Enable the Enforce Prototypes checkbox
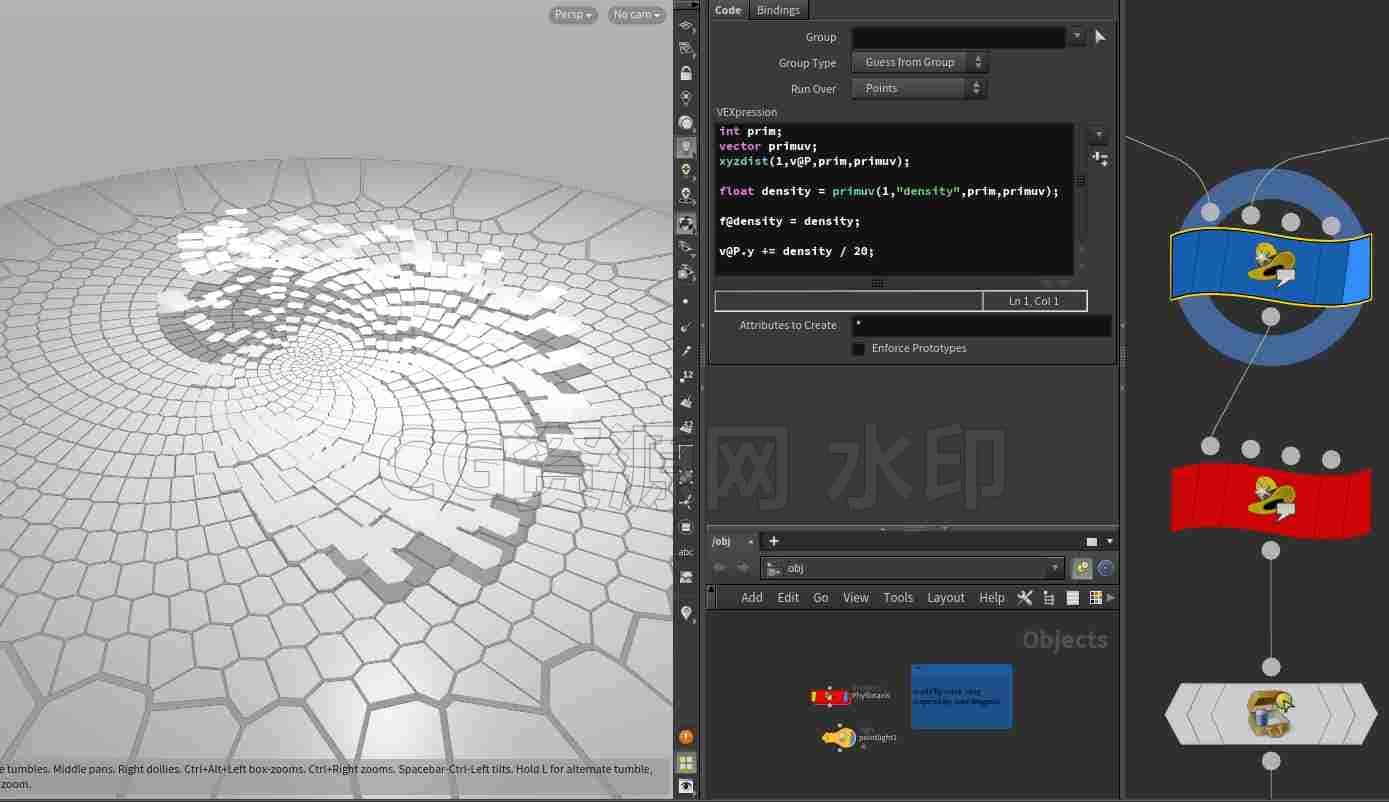Viewport: 1389px width, 802px height. (x=858, y=348)
